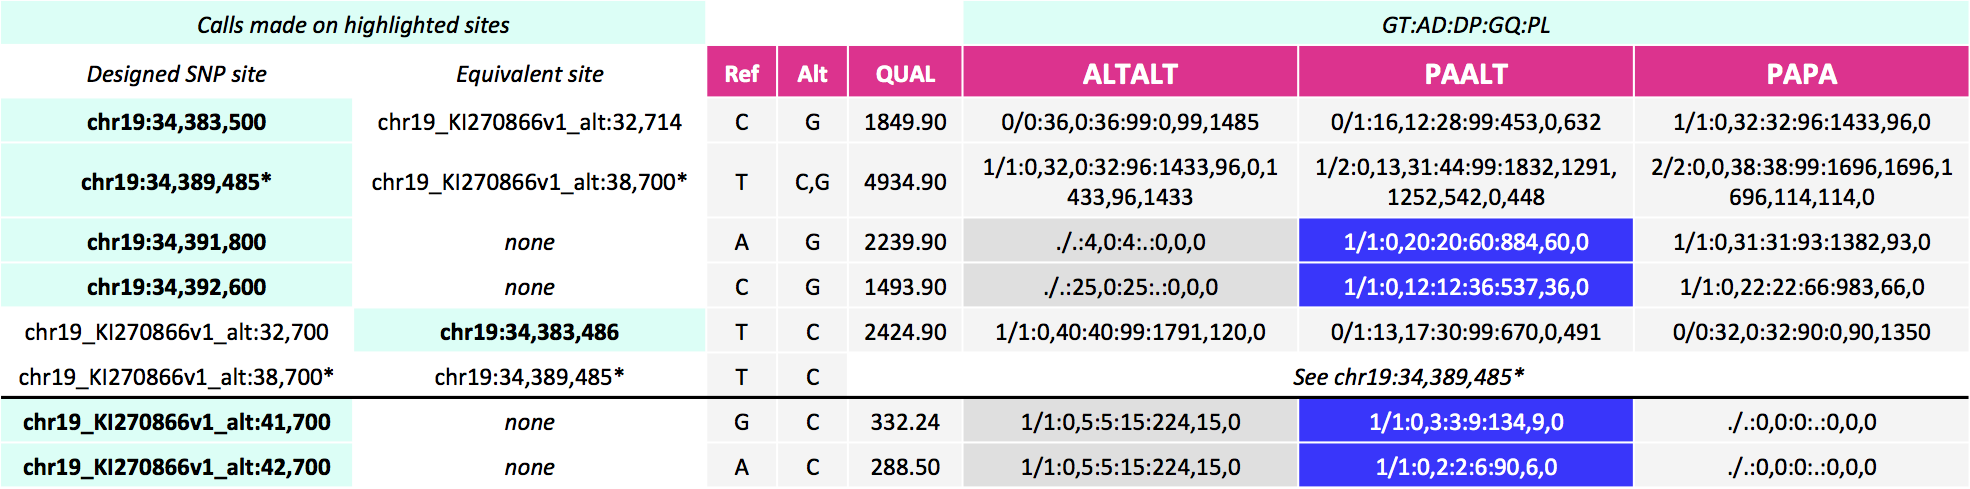The width and height of the screenshot is (1970, 489).
Task: Select the chr19_KI270866v1_alt:41,700 row label
Action: pos(176,422)
